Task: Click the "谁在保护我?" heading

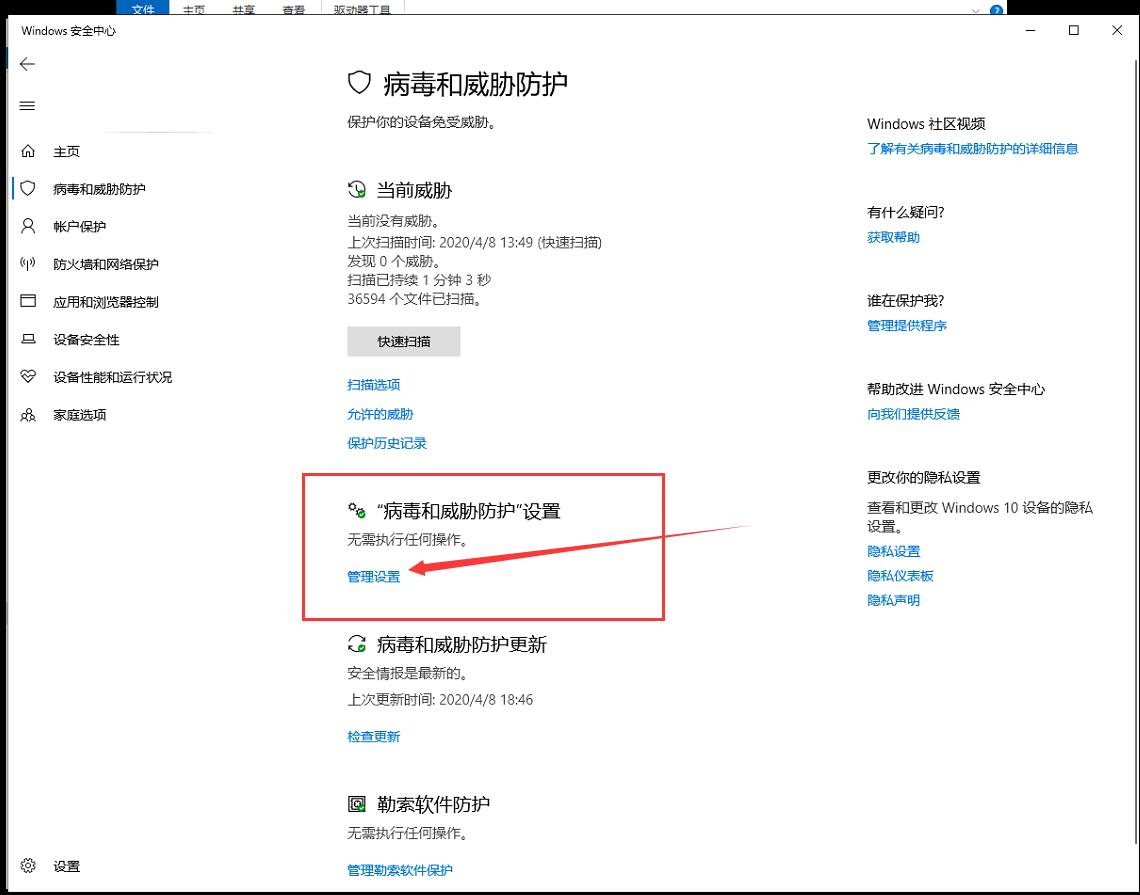Action: (906, 301)
